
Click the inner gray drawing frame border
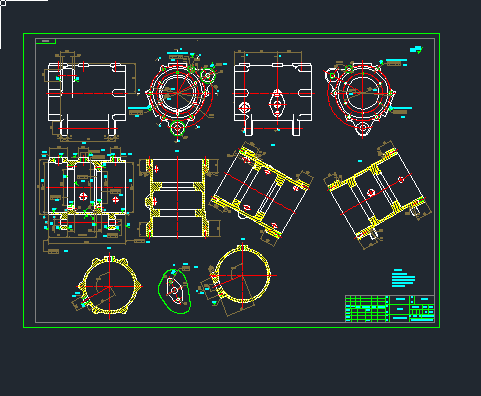pos(235,181)
